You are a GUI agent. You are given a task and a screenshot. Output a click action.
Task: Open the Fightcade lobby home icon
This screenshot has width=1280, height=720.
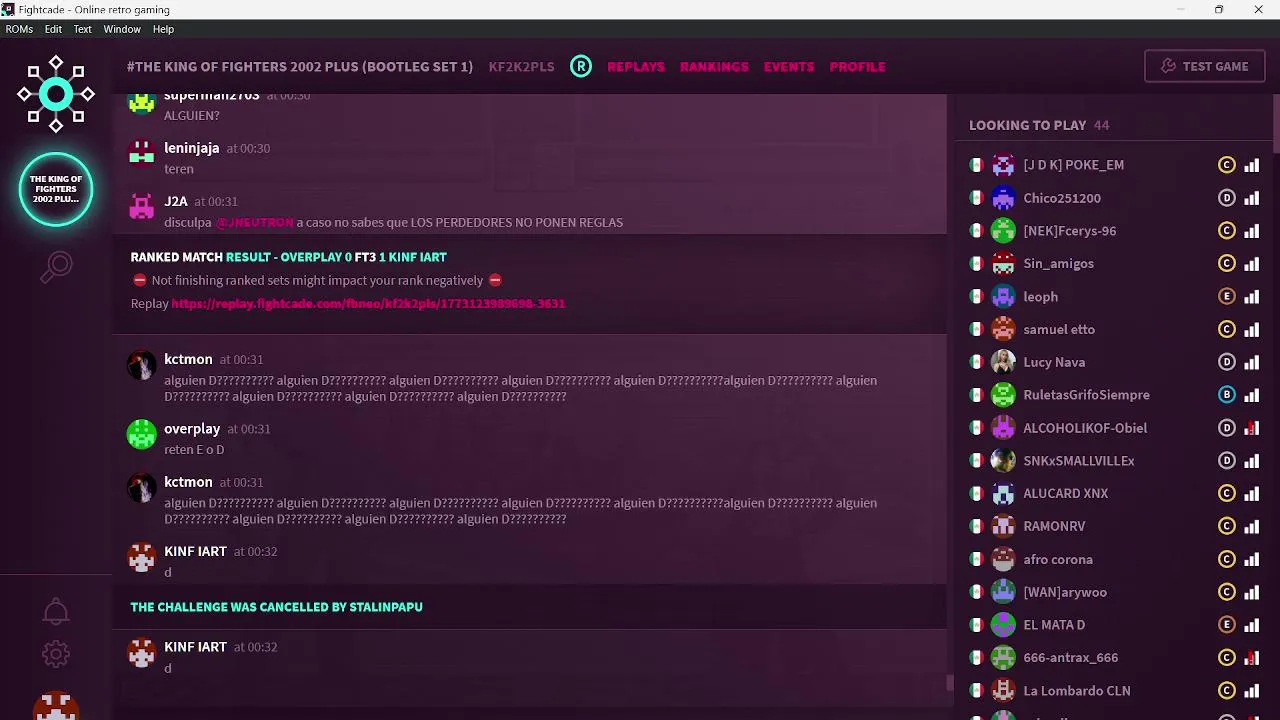coord(56,95)
